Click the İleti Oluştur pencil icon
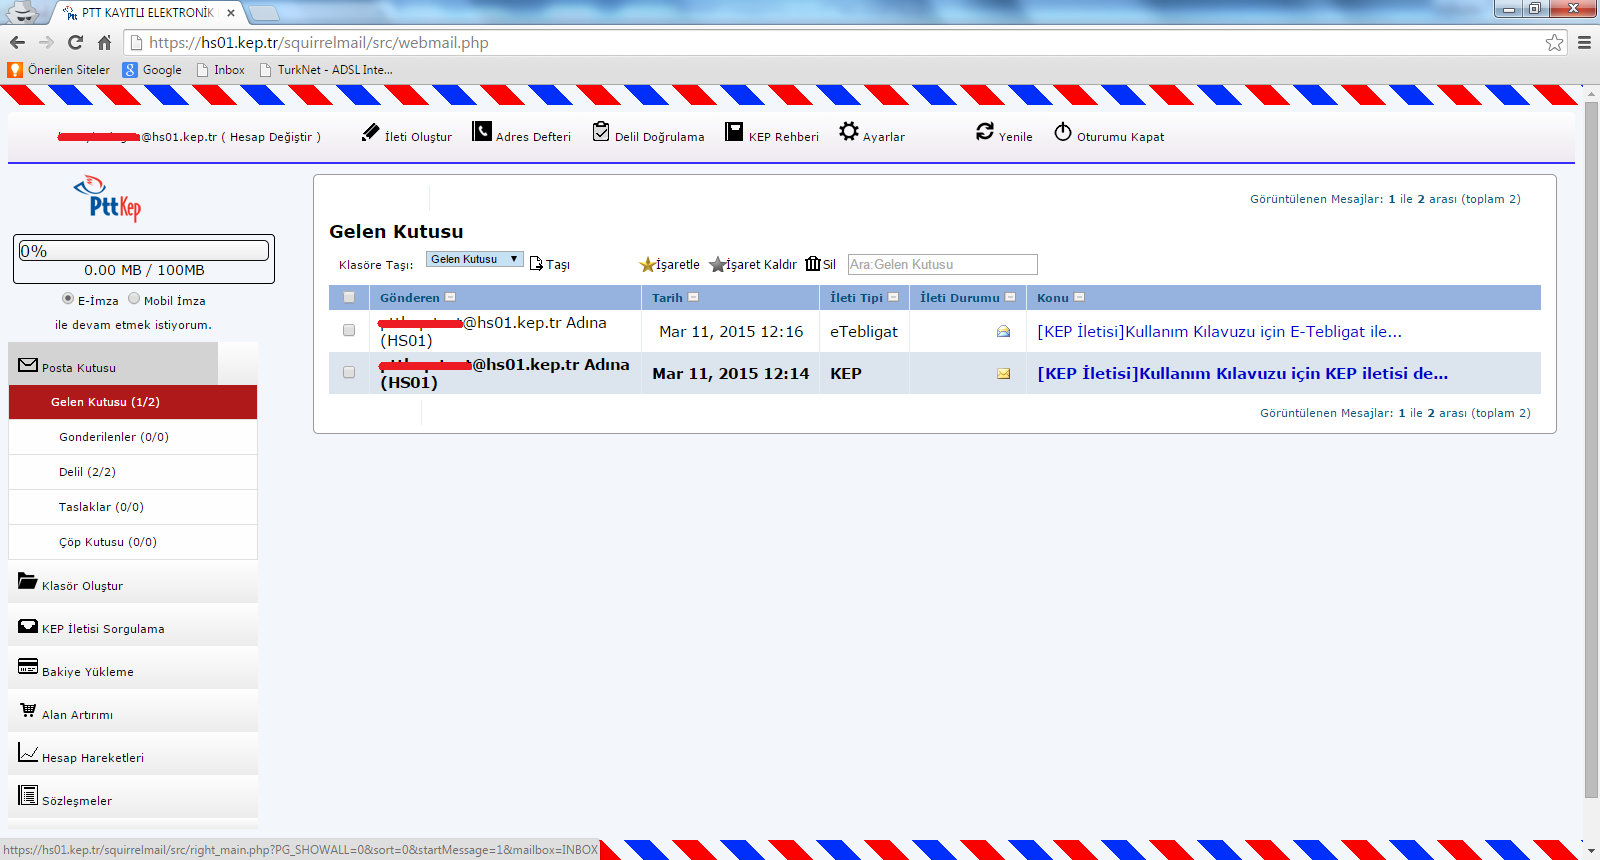Viewport: 1600px width, 860px height. [x=371, y=132]
